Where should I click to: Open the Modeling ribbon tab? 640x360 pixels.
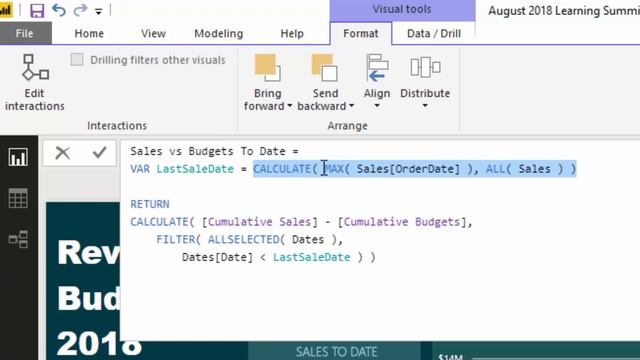click(219, 33)
